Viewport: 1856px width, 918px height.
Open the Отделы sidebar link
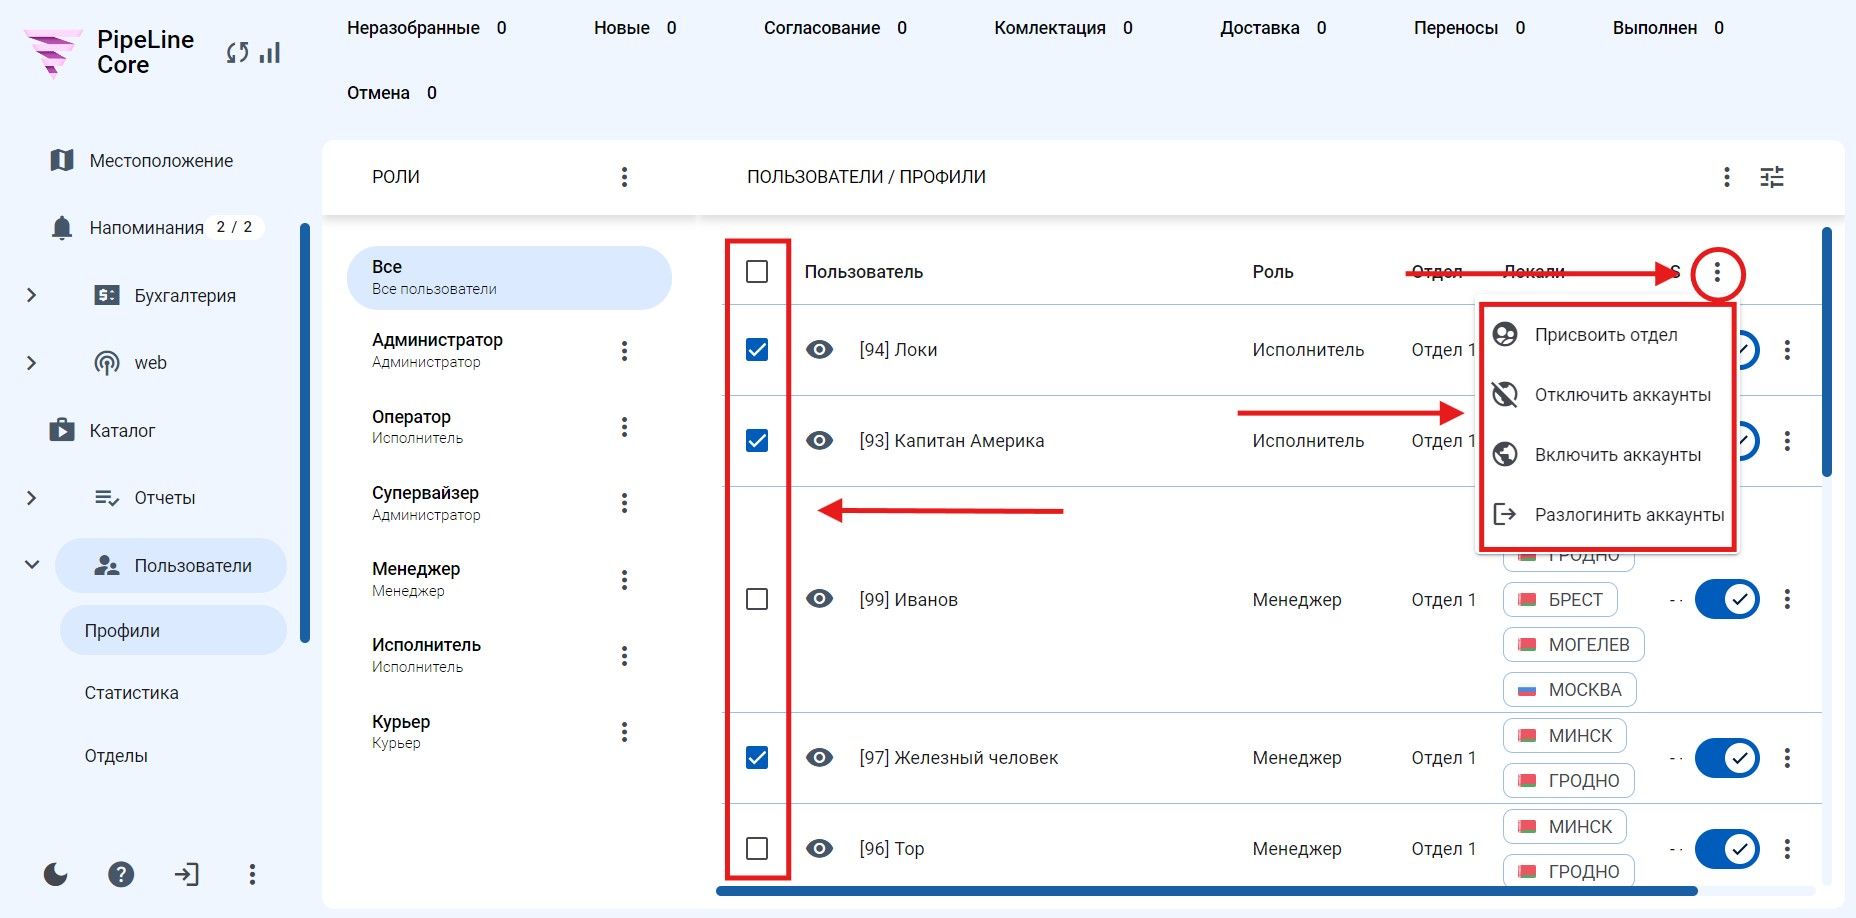(x=116, y=756)
